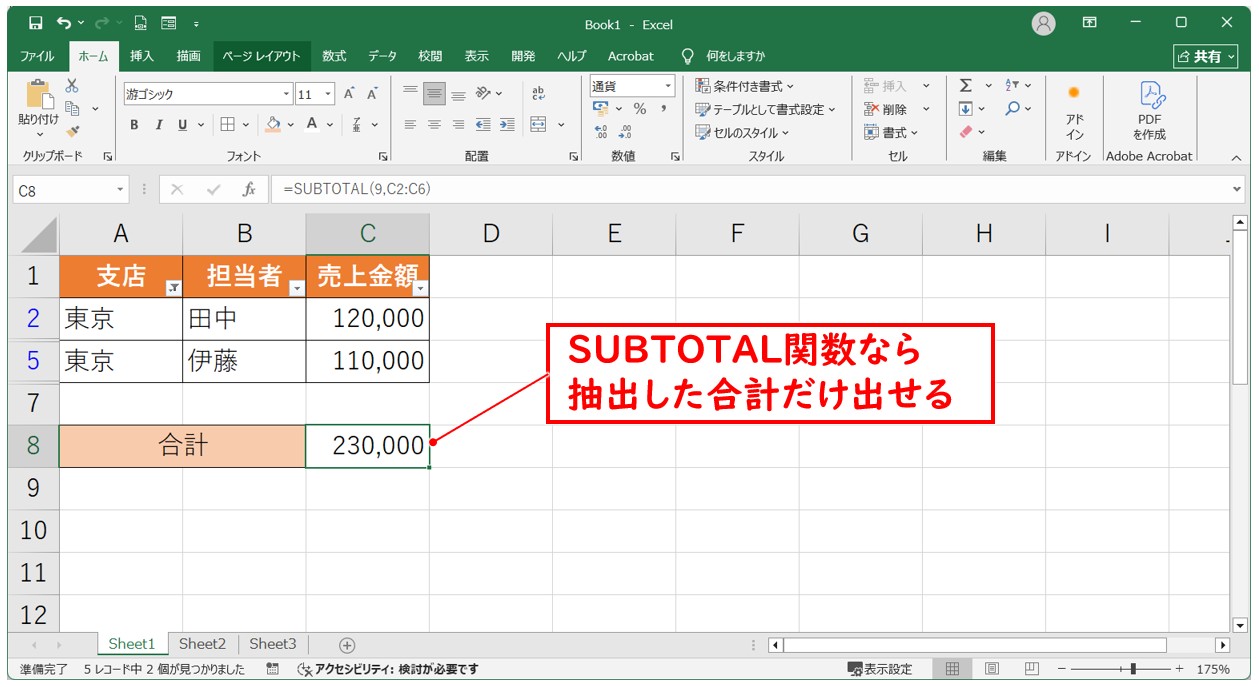Click the AutoSum sigma icon
The image size is (1259, 687).
(x=965, y=86)
